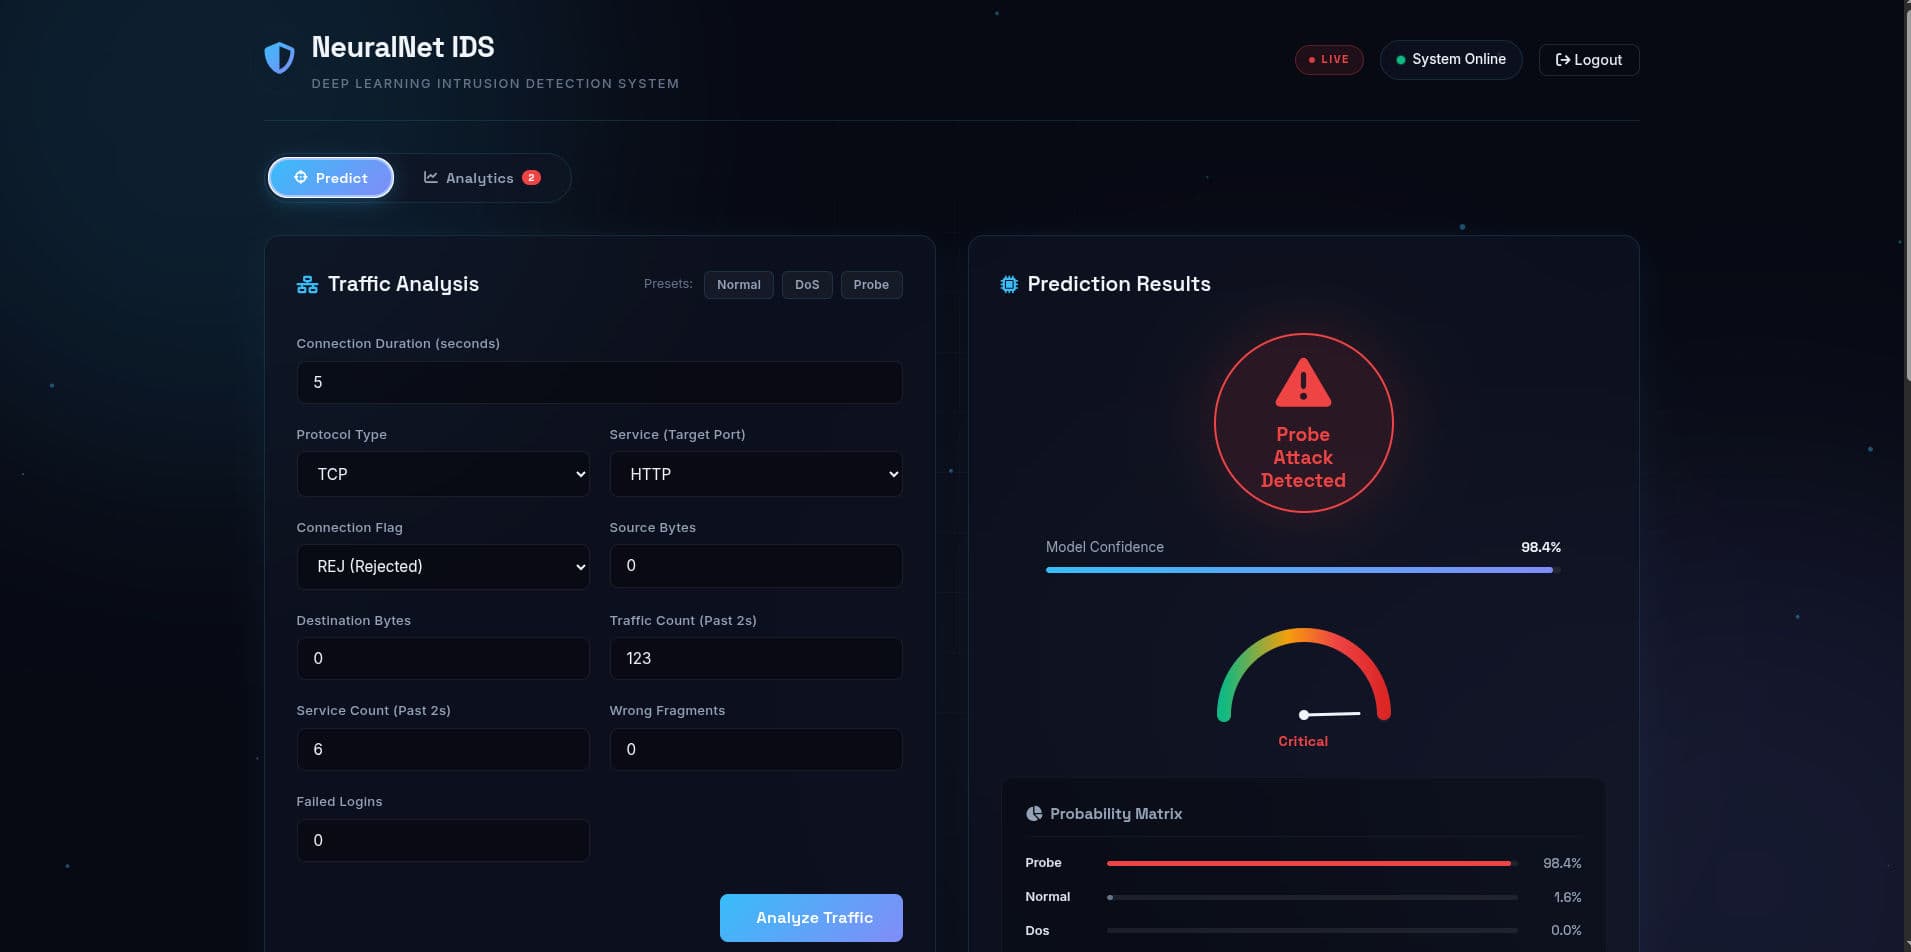Click the pie chart icon beside Probability Matrix
The image size is (1911, 952).
coord(1033,813)
